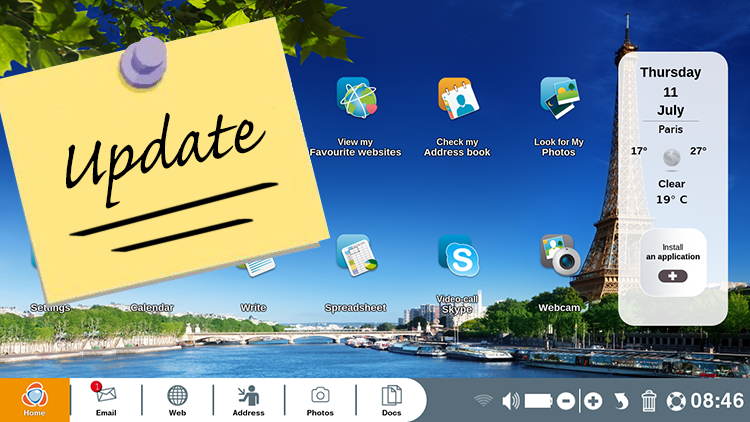The width and height of the screenshot is (750, 422).
Task: Check the battery status icon
Action: coord(538,401)
